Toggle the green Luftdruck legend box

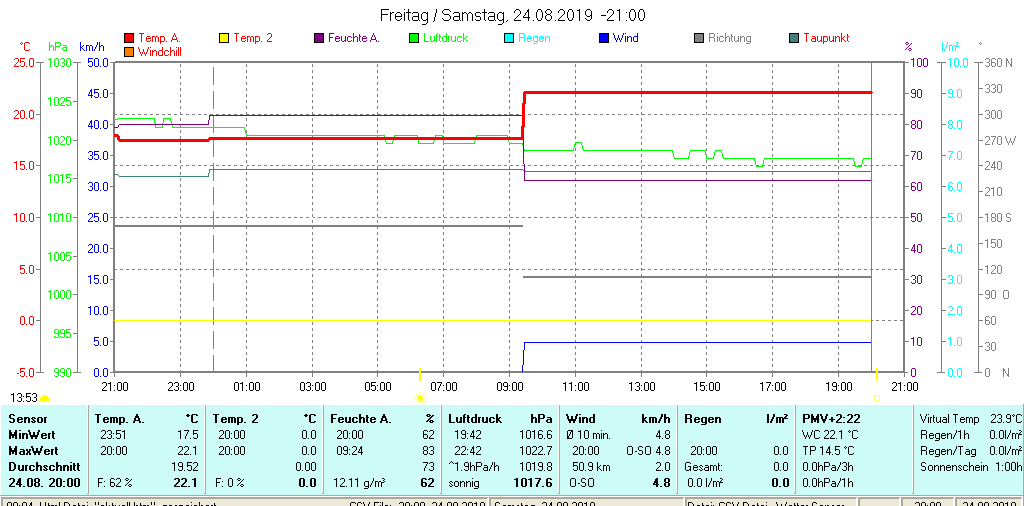click(414, 38)
